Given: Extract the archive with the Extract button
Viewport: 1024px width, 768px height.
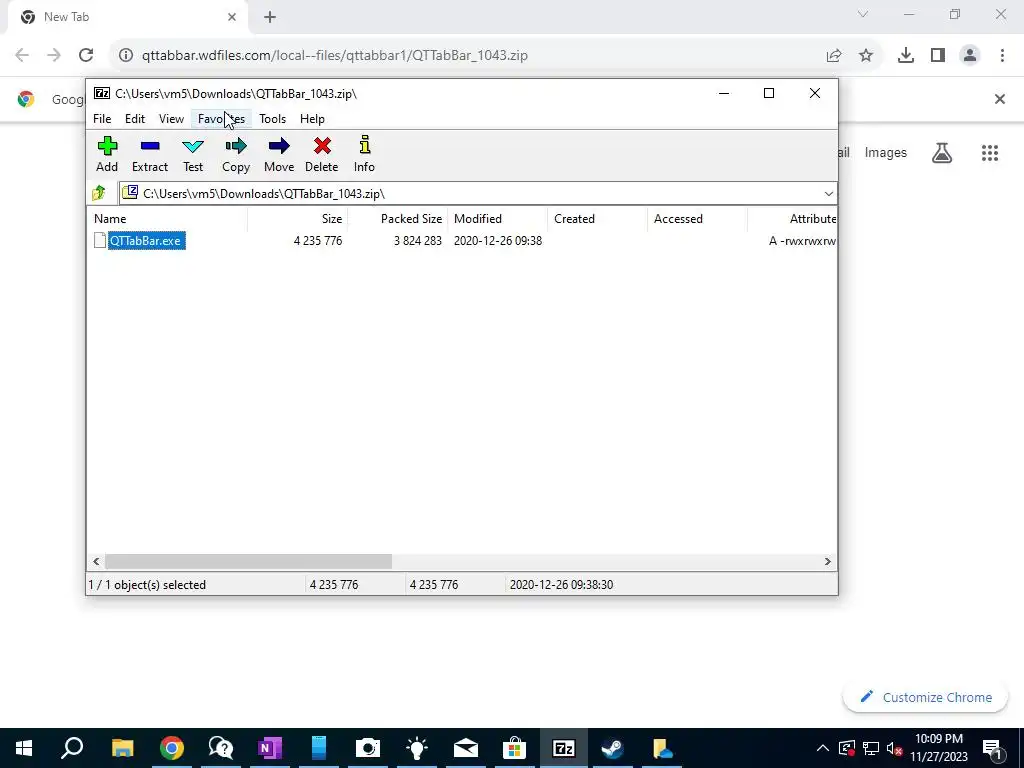Looking at the screenshot, I should (x=150, y=154).
